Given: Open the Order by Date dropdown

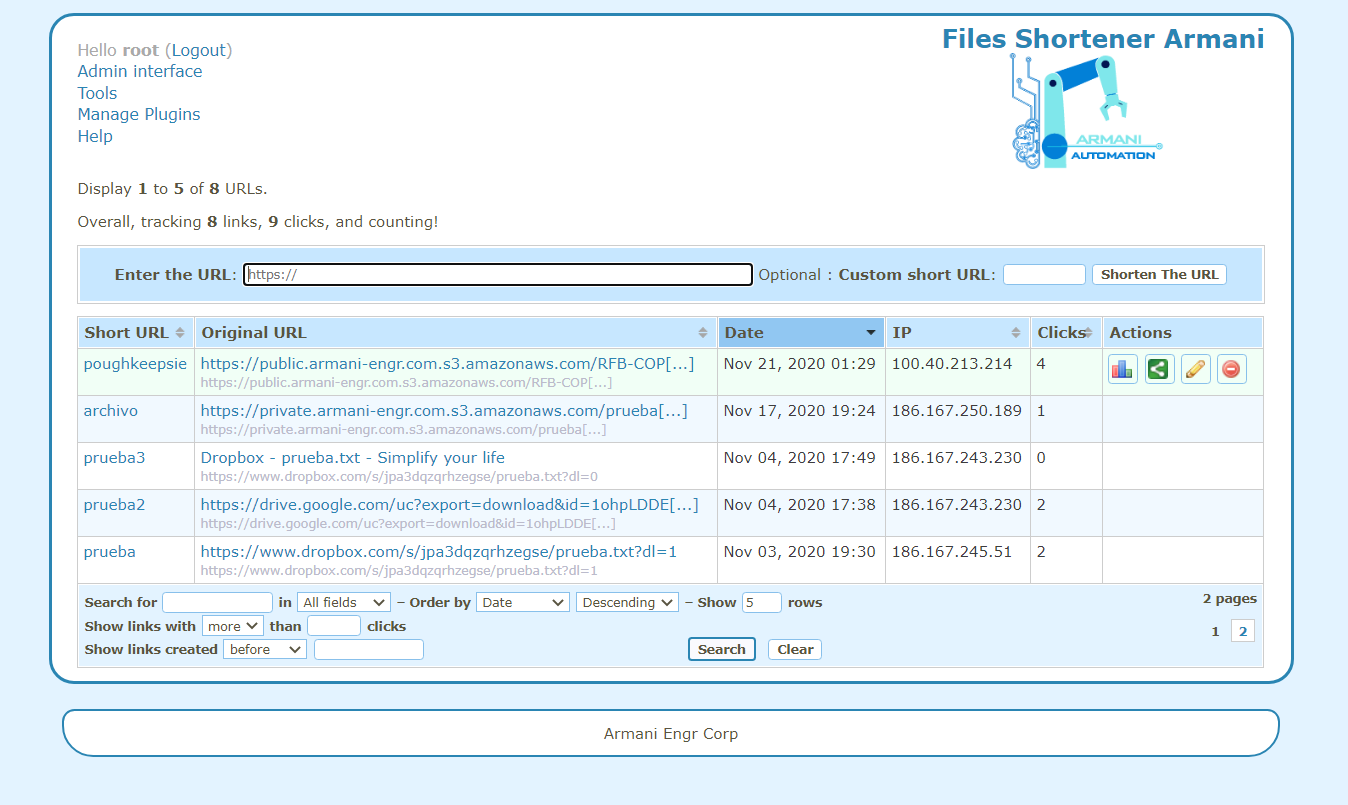Looking at the screenshot, I should [522, 602].
